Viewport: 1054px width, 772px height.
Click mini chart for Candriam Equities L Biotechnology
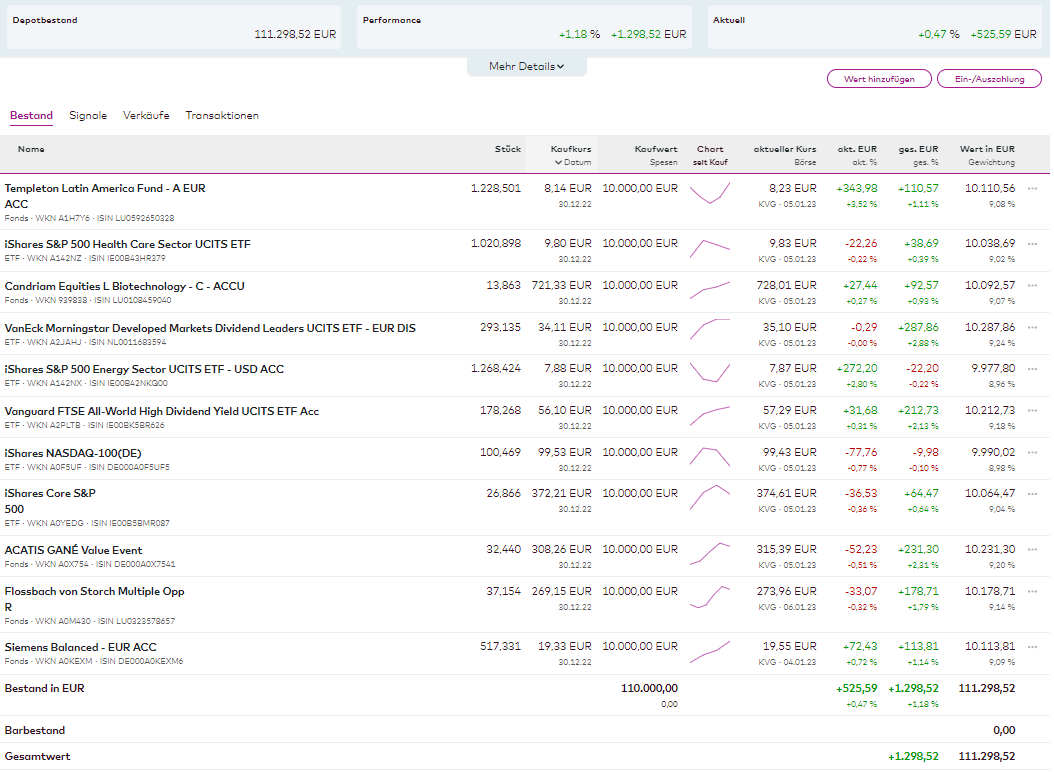click(x=709, y=290)
